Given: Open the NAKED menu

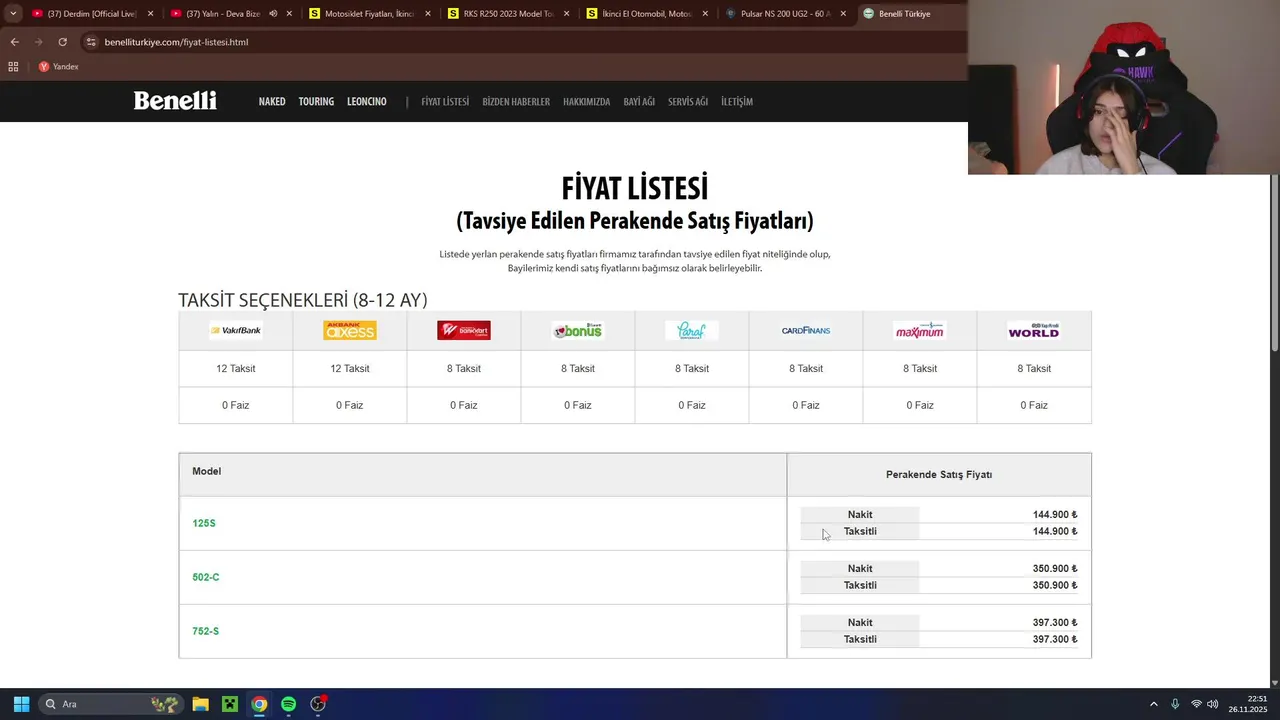Looking at the screenshot, I should (272, 102).
